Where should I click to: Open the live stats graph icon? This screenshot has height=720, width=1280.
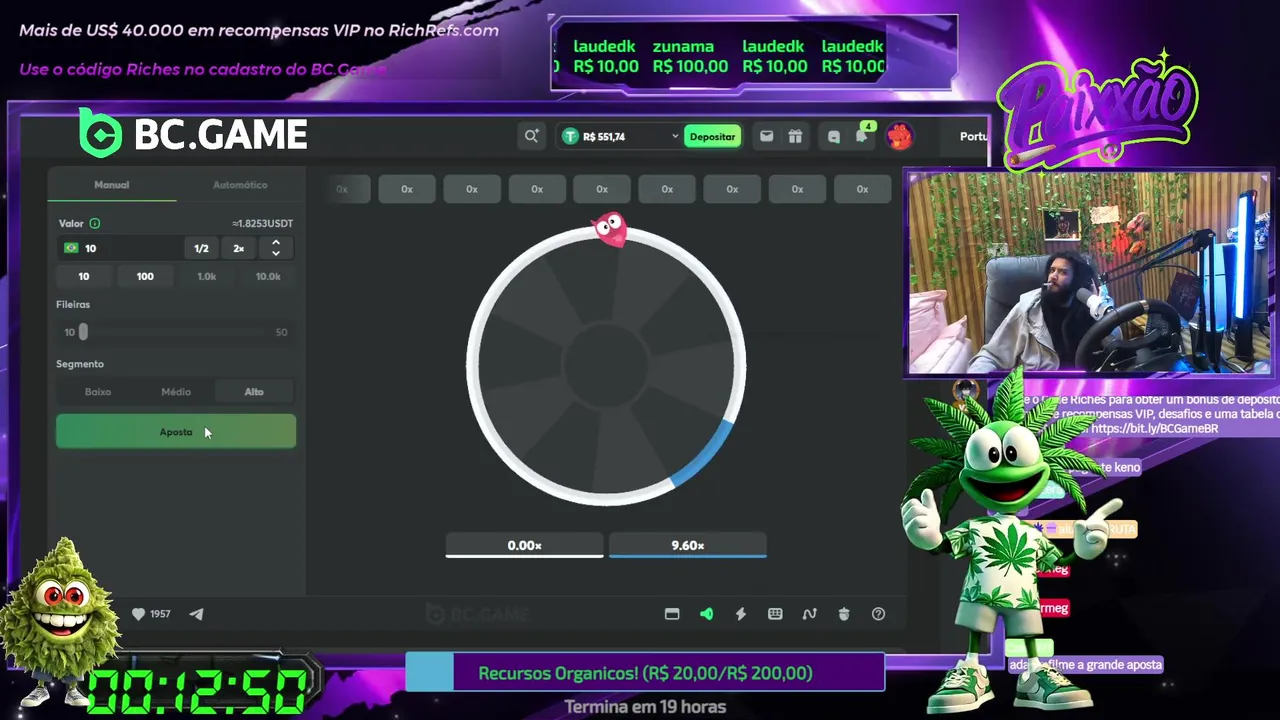click(x=810, y=614)
